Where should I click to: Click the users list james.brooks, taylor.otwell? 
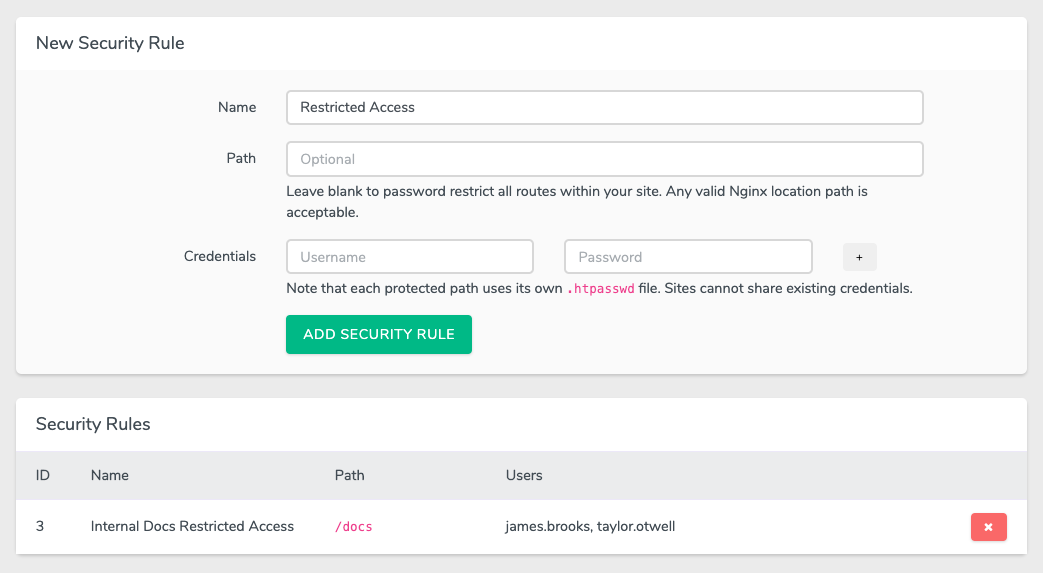pos(590,526)
